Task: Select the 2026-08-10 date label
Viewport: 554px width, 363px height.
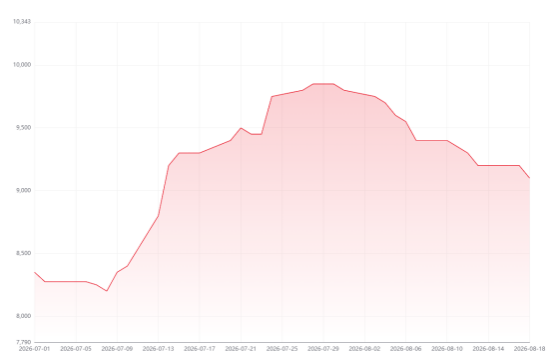Action: 447,349
